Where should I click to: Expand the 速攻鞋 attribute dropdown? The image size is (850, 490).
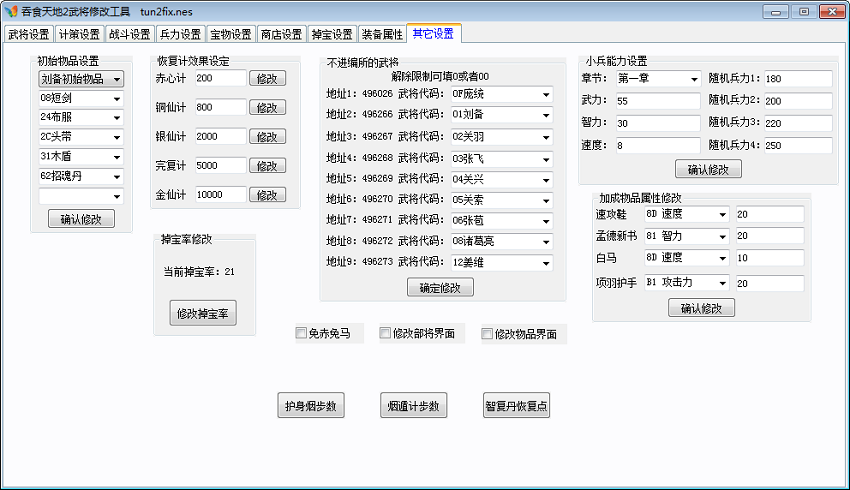[x=686, y=215]
